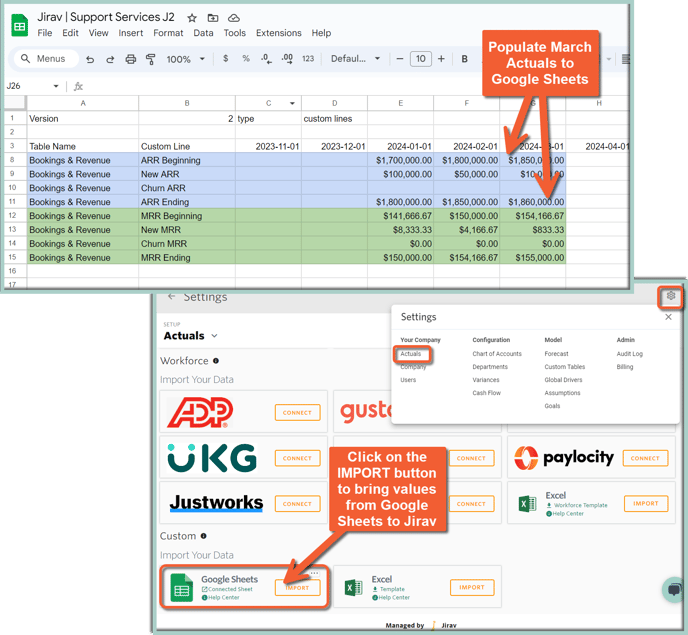Decrease font size with the minus button
Screen dimensions: 688x635
(x=400, y=58)
